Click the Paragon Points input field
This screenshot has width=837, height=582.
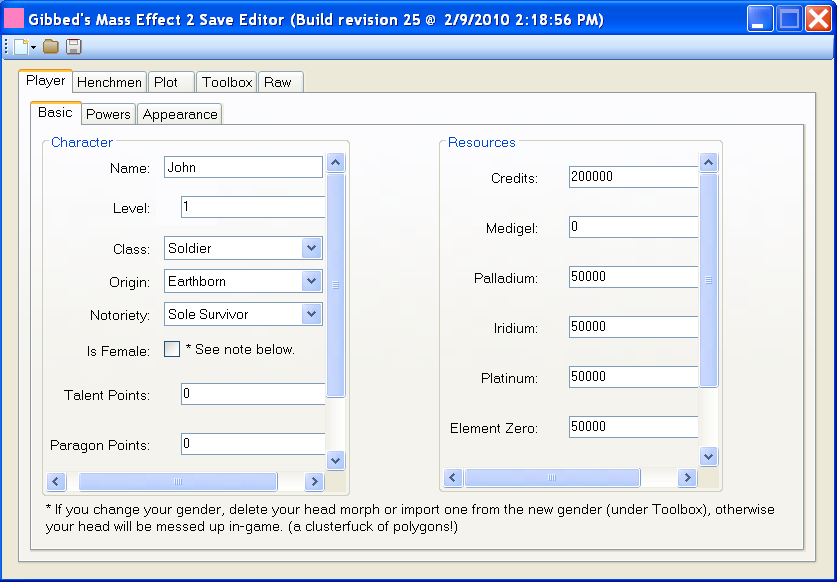pos(253,444)
